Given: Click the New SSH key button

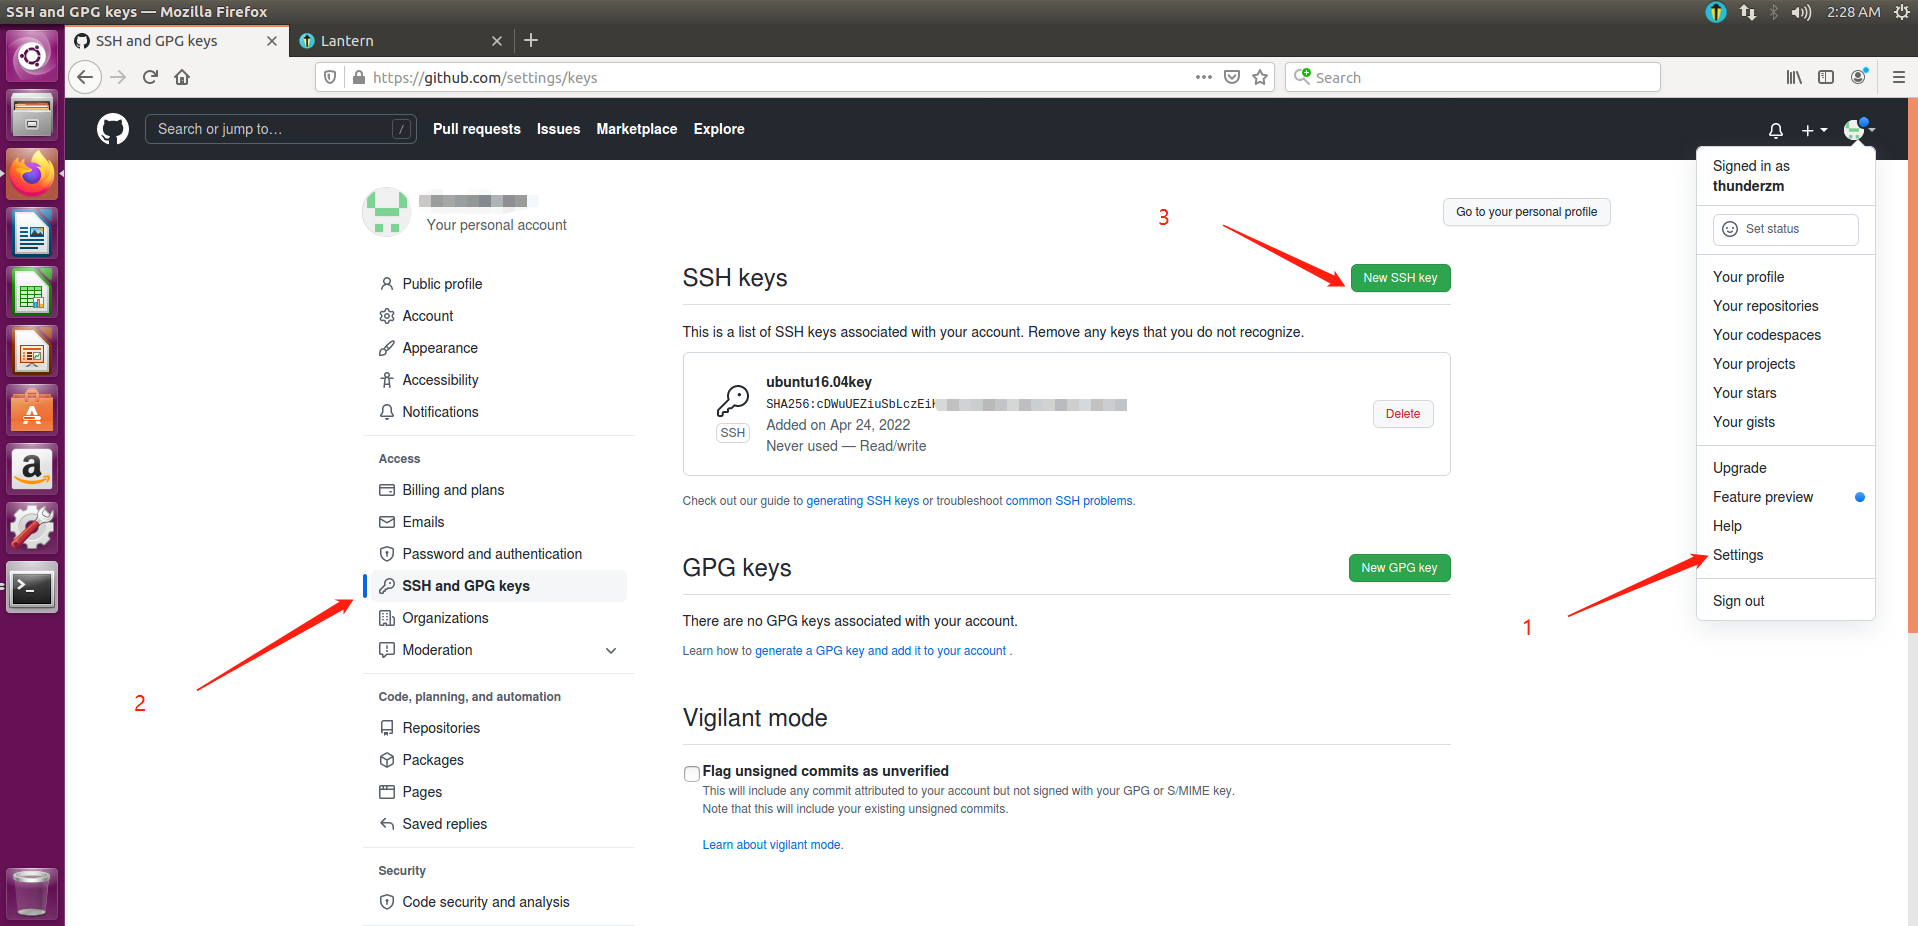Looking at the screenshot, I should tap(1400, 278).
